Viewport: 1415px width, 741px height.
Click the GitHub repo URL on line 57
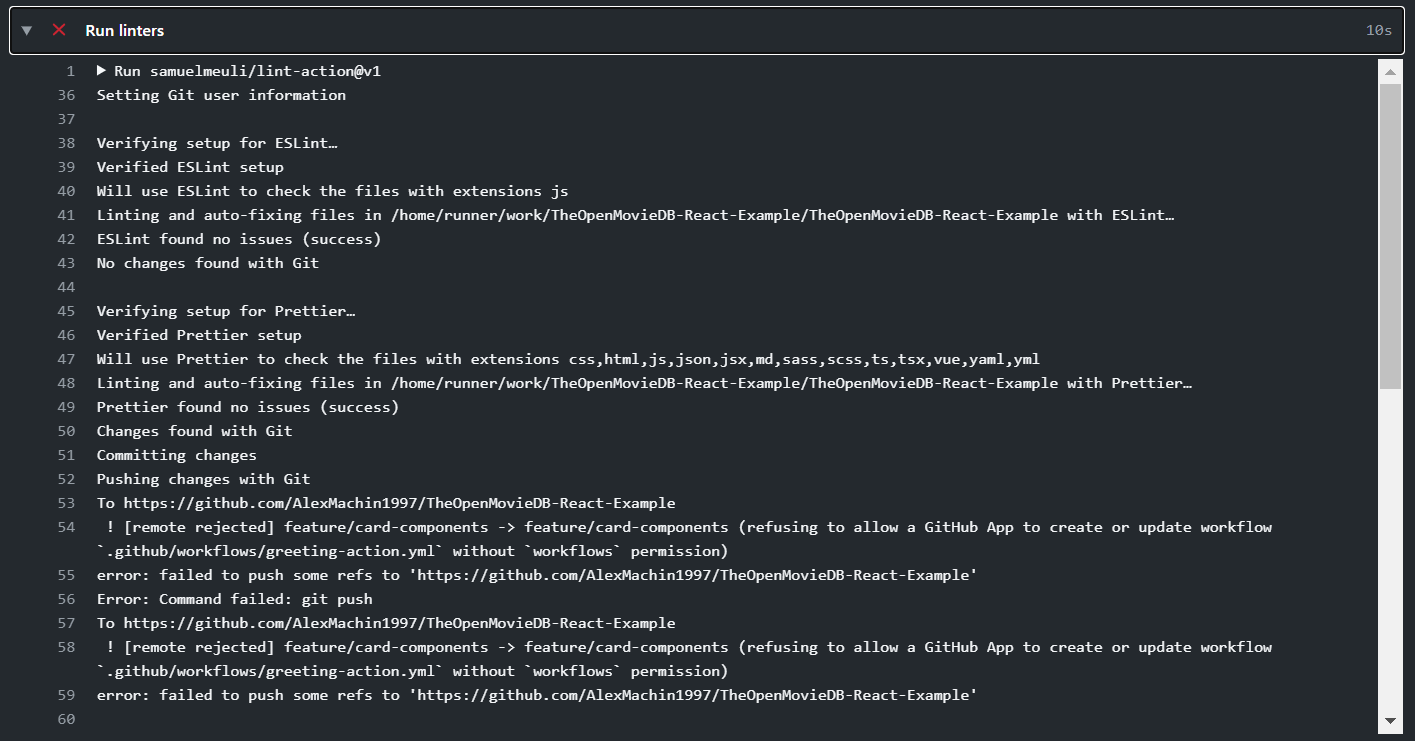400,623
